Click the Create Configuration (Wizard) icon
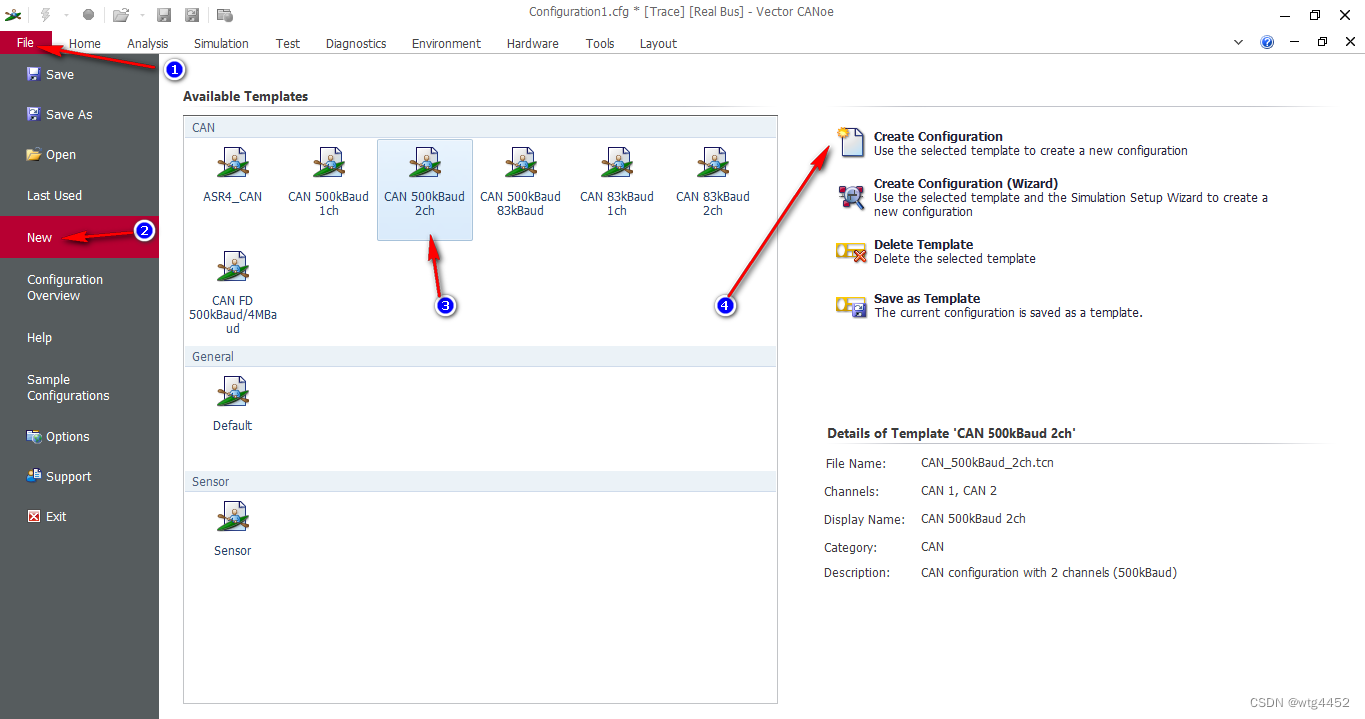The width and height of the screenshot is (1365, 719). pyautogui.click(x=851, y=197)
